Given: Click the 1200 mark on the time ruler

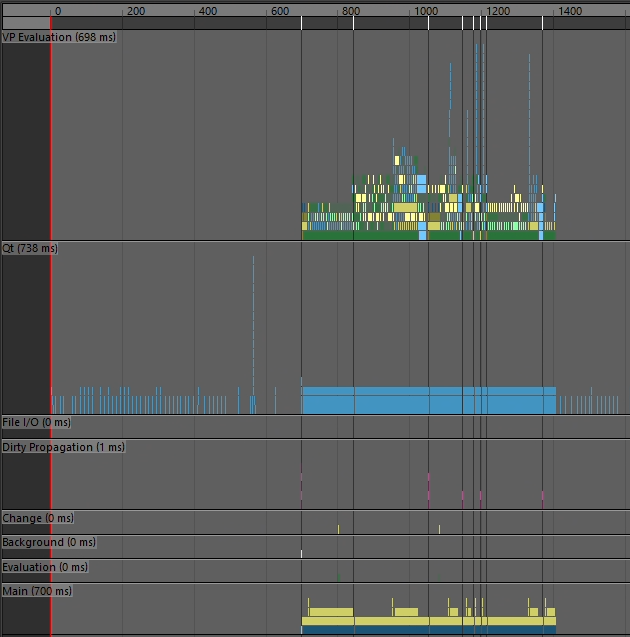Looking at the screenshot, I should tap(498, 11).
